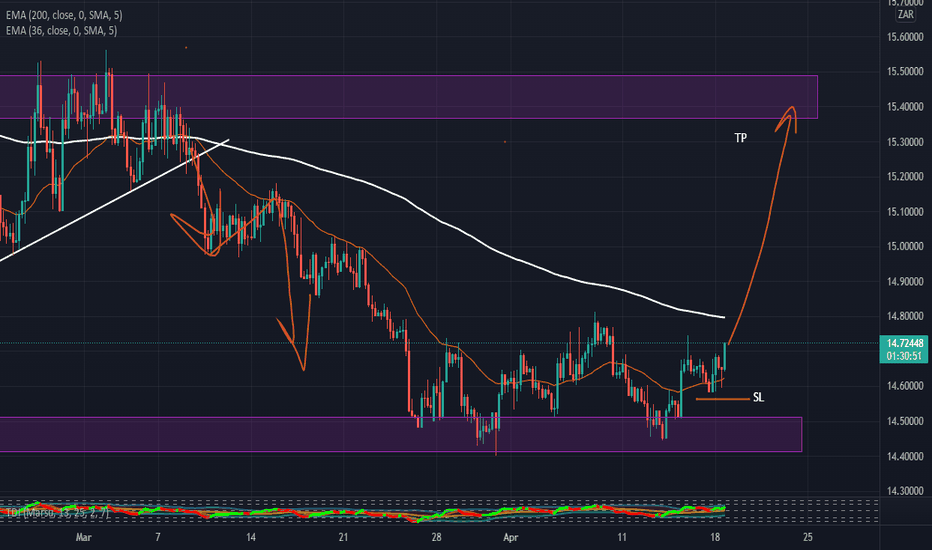This screenshot has width=932, height=550.
Task: Select the EMA 36 indicator legend
Action: tap(61, 30)
